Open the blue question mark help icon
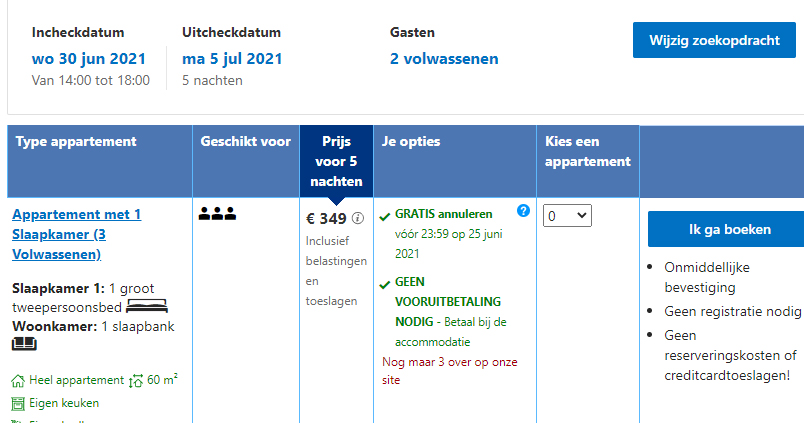This screenshot has width=804, height=423. [523, 211]
